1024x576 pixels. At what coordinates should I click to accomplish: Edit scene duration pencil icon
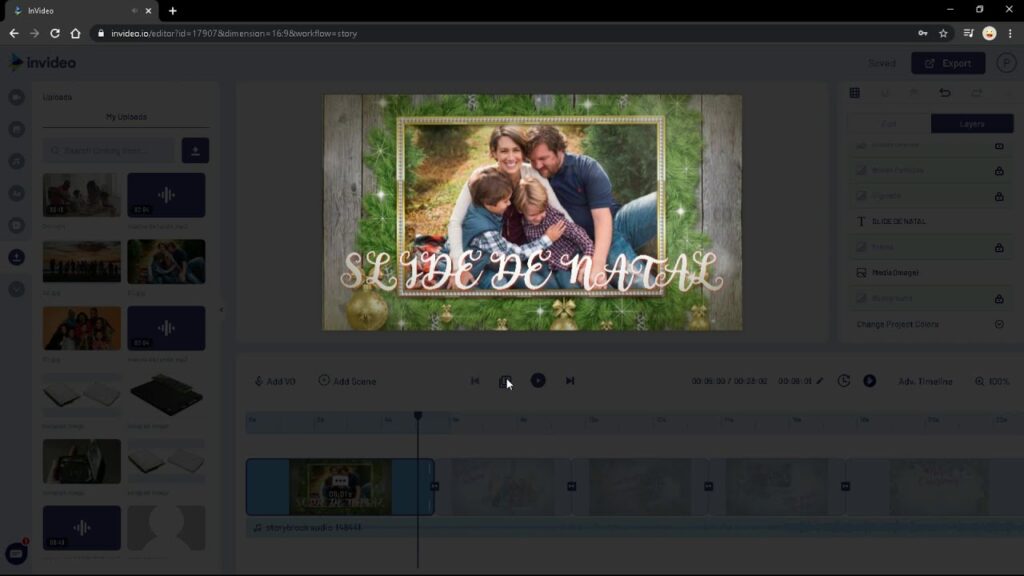tap(820, 381)
